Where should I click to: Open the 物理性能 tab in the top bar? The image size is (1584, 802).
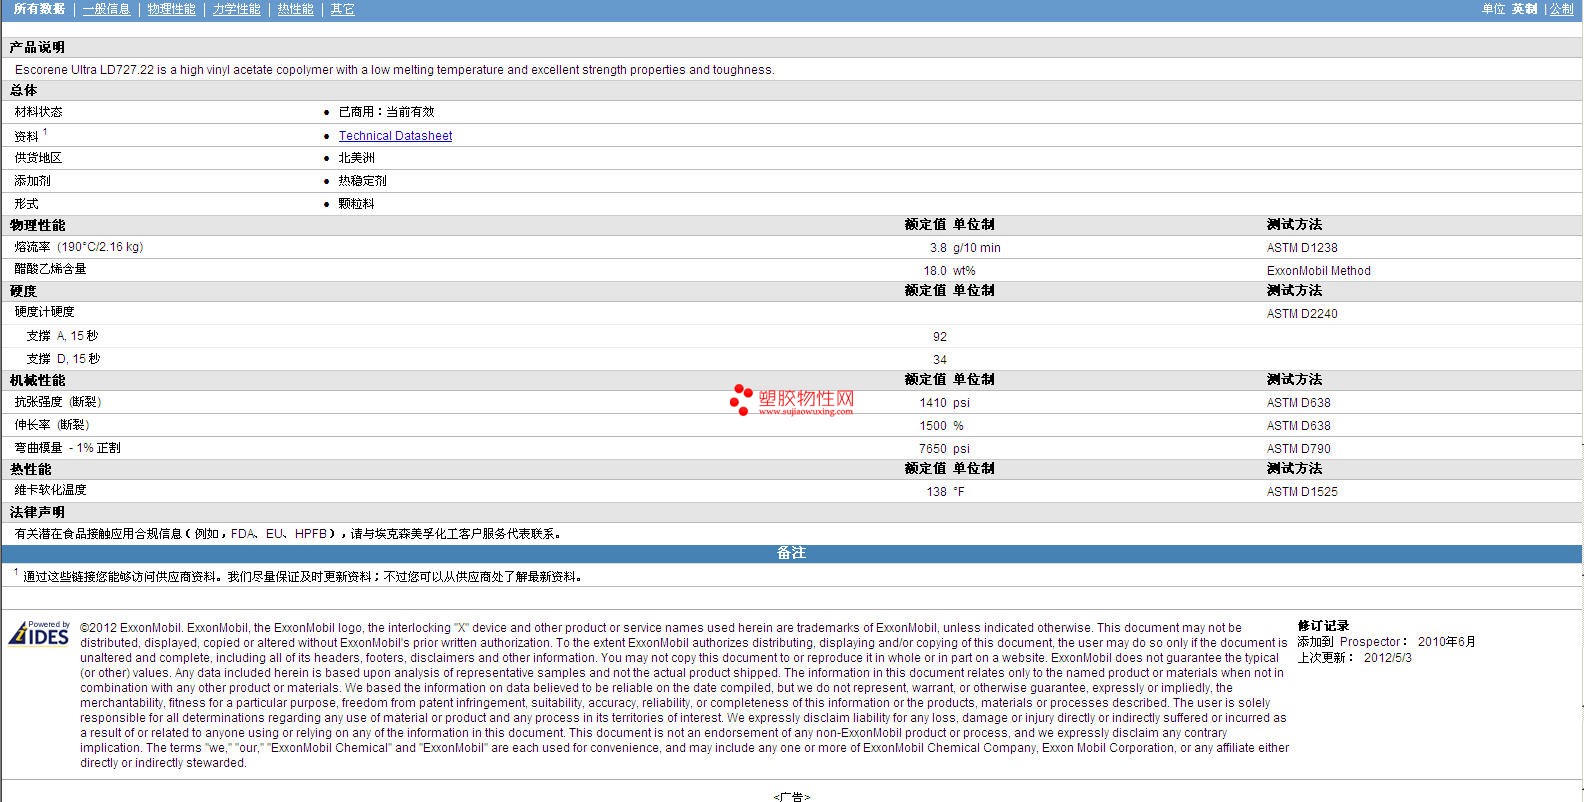(171, 9)
